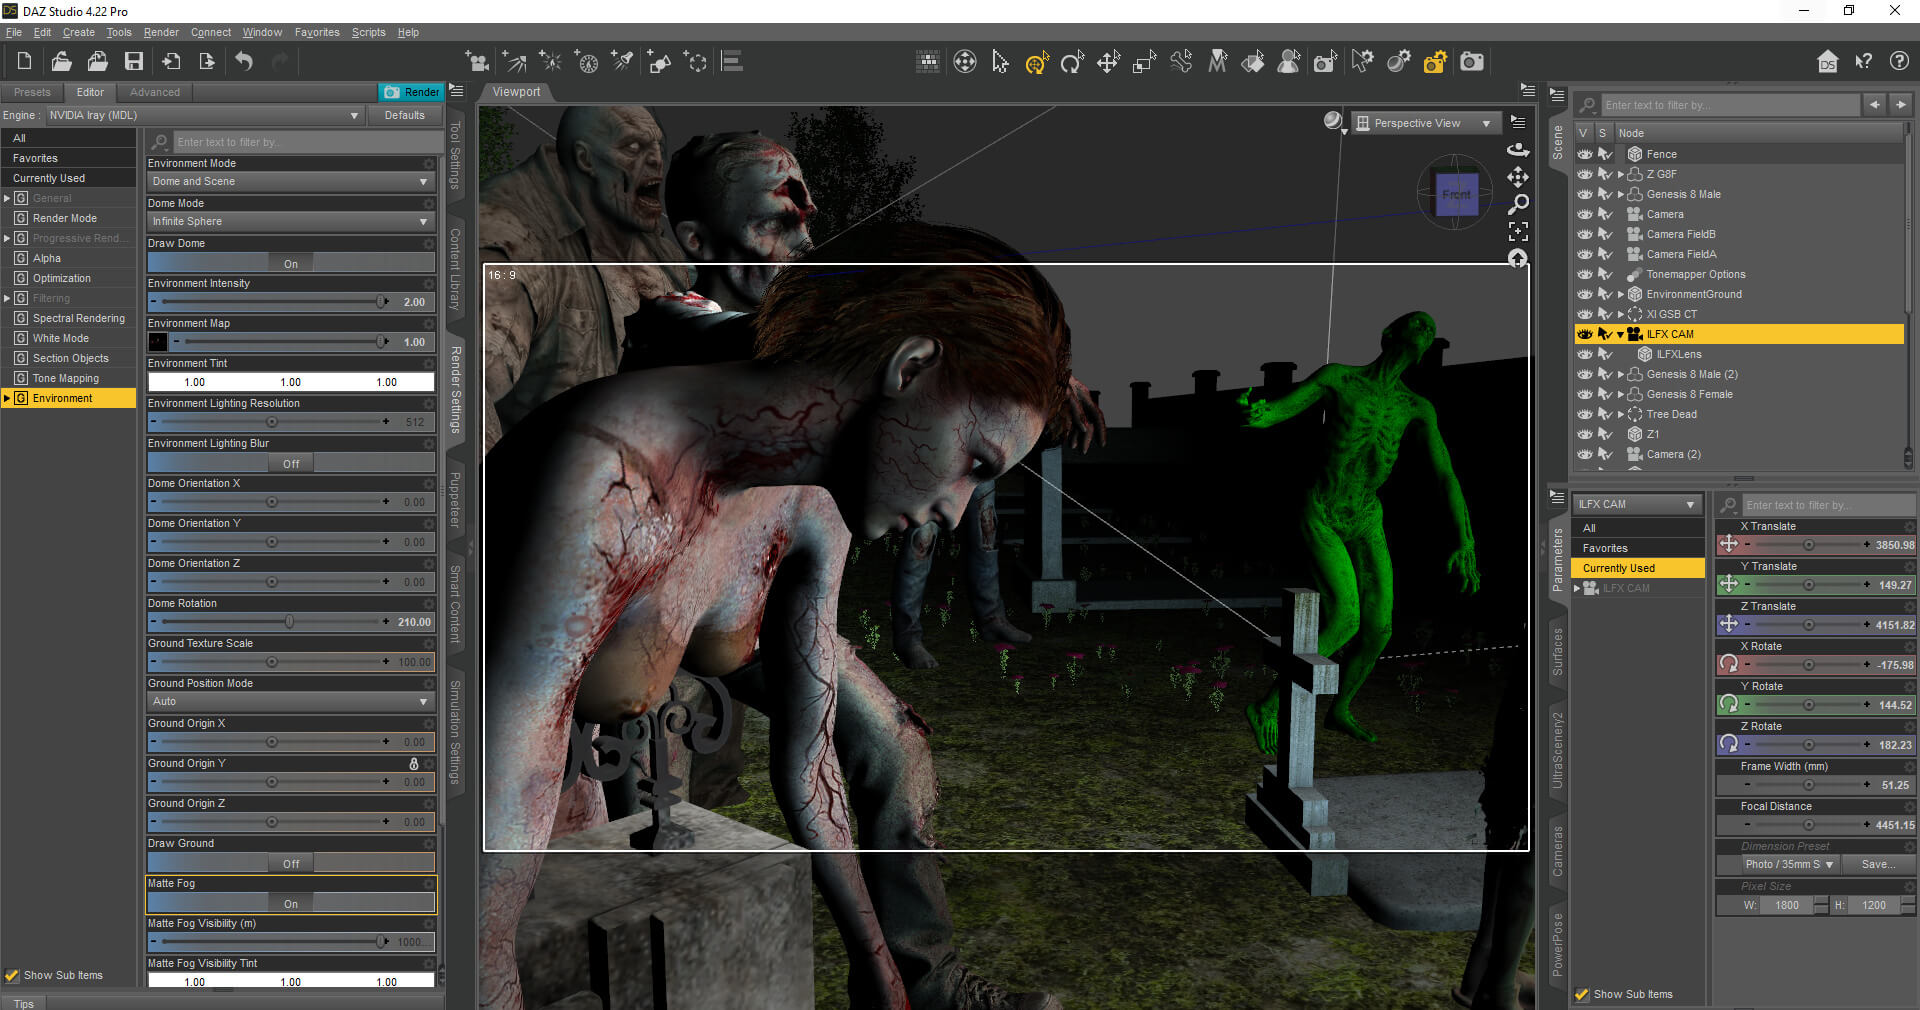The height and width of the screenshot is (1010, 1920).
Task: Open the Dome Mode Infinite Sphere dropdown
Action: coord(291,221)
